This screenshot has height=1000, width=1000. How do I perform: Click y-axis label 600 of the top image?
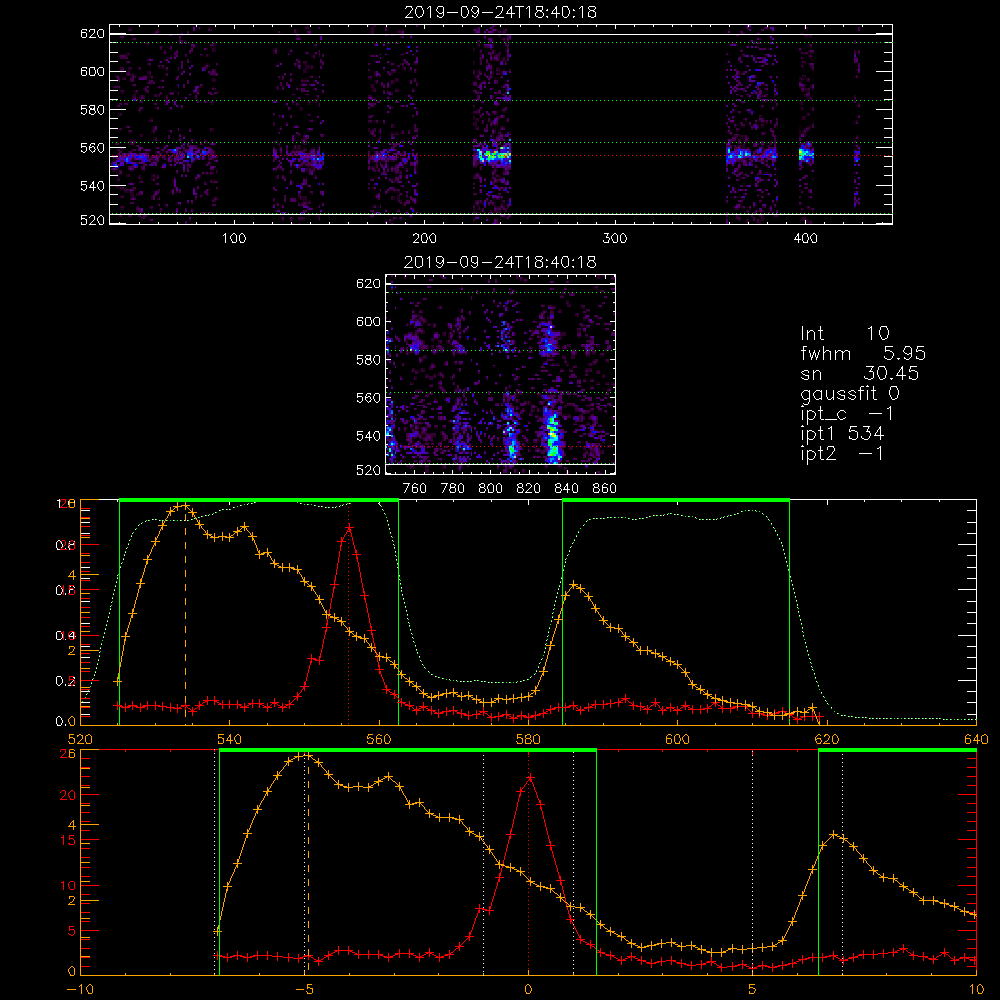point(92,71)
